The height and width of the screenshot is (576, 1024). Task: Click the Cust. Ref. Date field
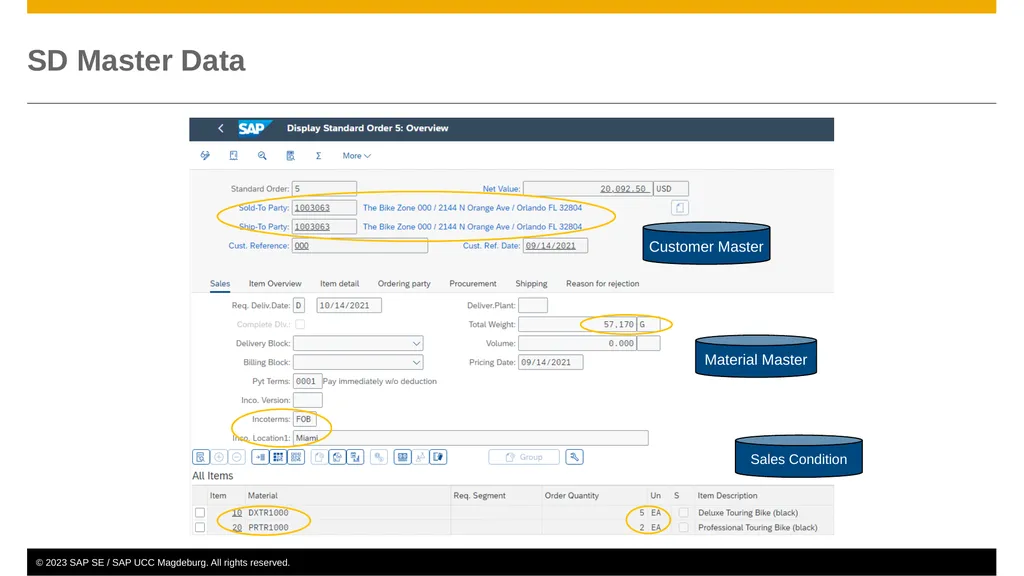(x=555, y=246)
